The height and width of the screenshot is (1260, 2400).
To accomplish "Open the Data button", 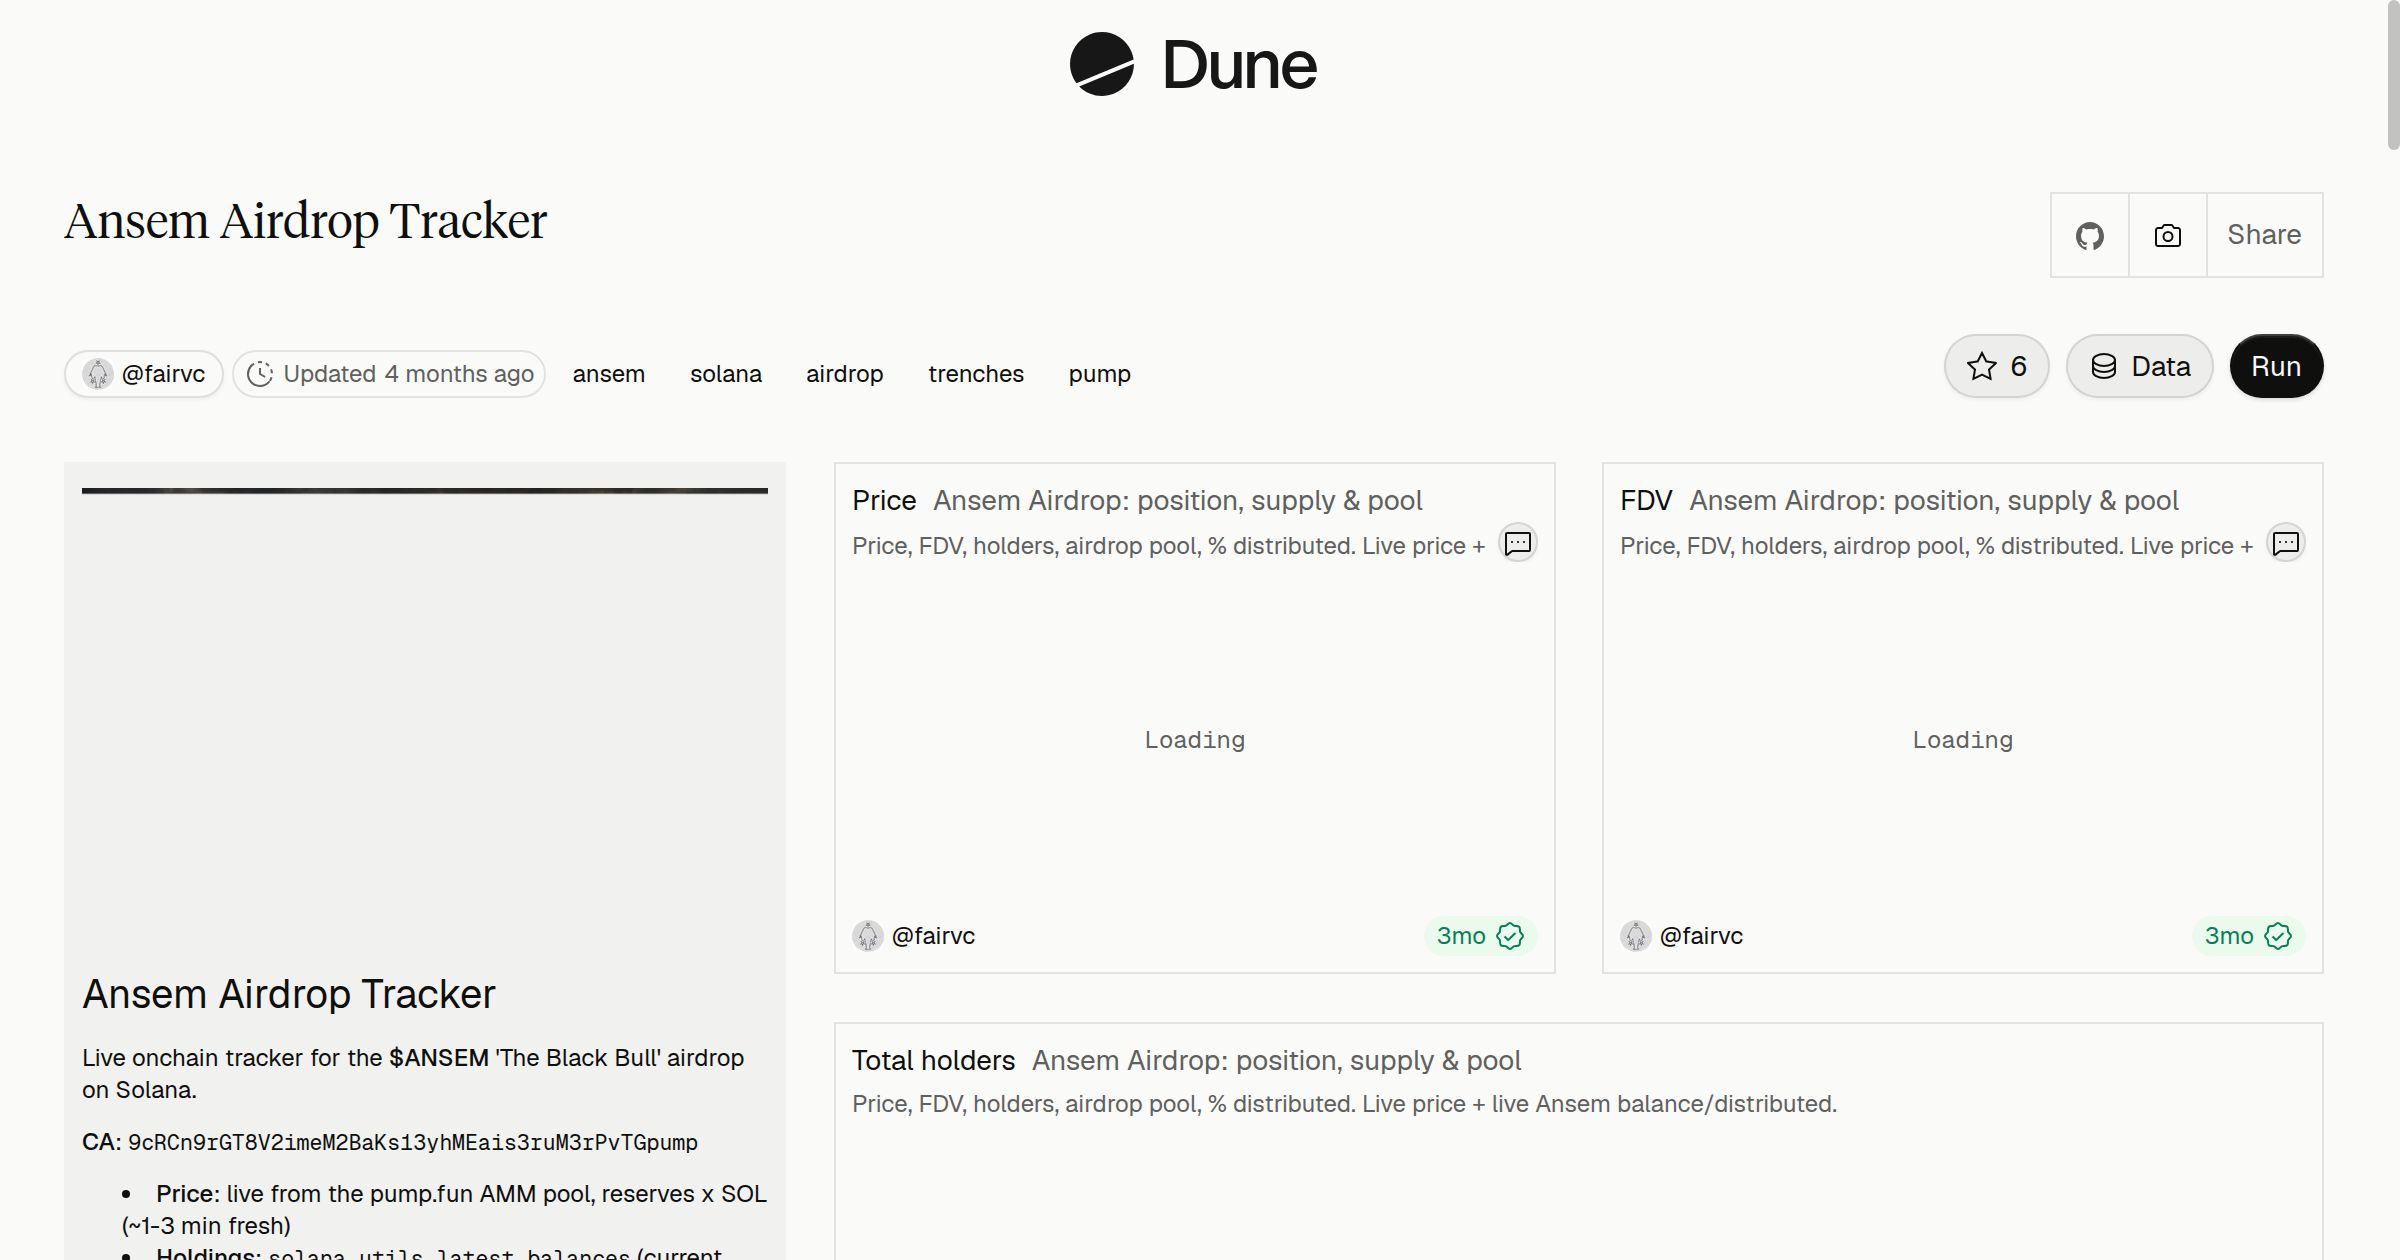I will click(2140, 366).
